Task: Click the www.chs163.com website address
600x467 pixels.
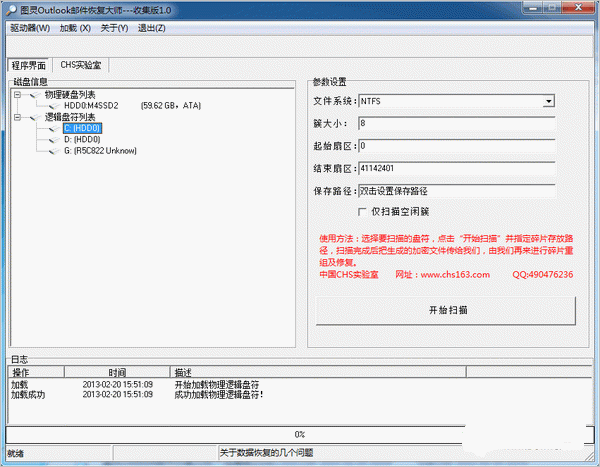Action: point(455,274)
